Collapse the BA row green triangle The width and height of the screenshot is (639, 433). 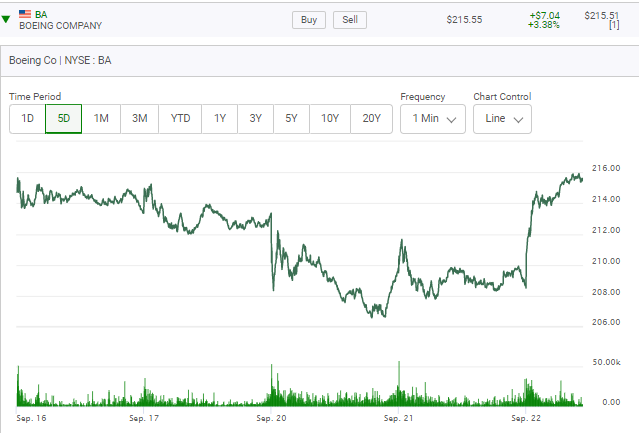[6, 19]
